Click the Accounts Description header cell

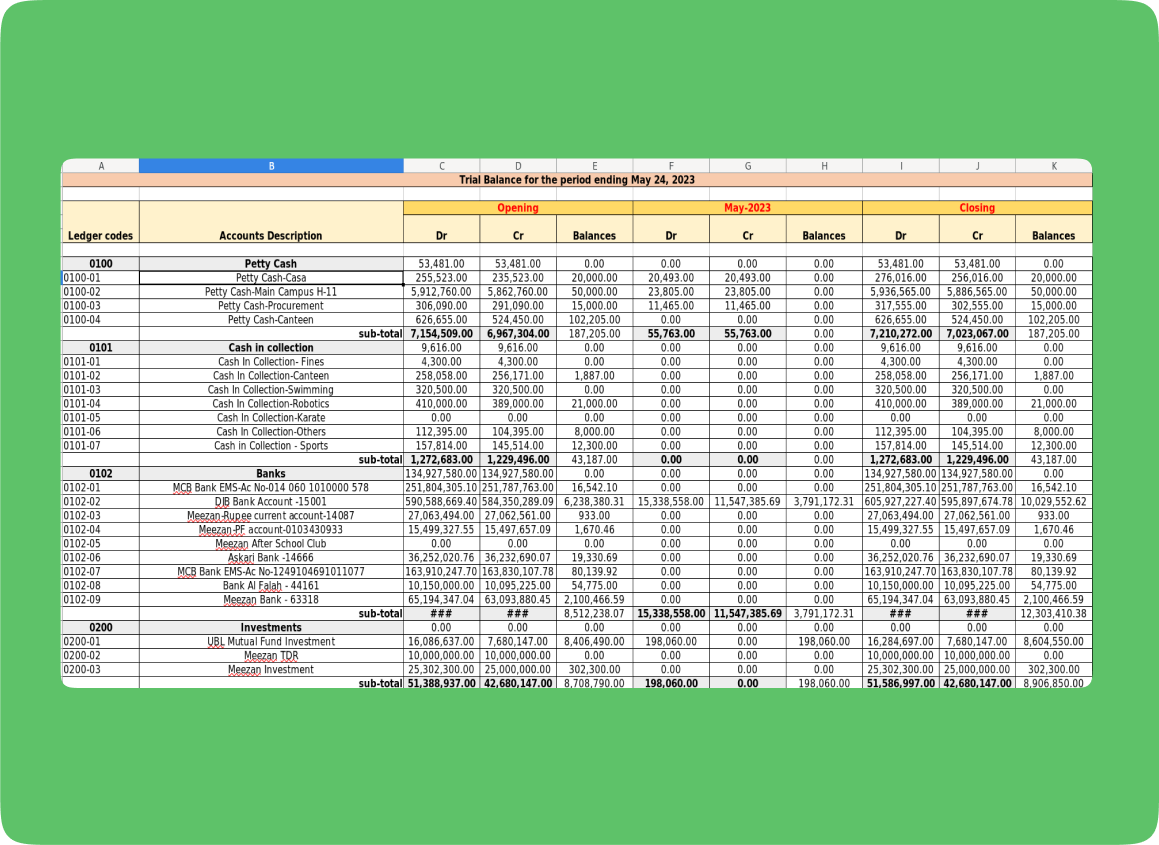[x=271, y=236]
